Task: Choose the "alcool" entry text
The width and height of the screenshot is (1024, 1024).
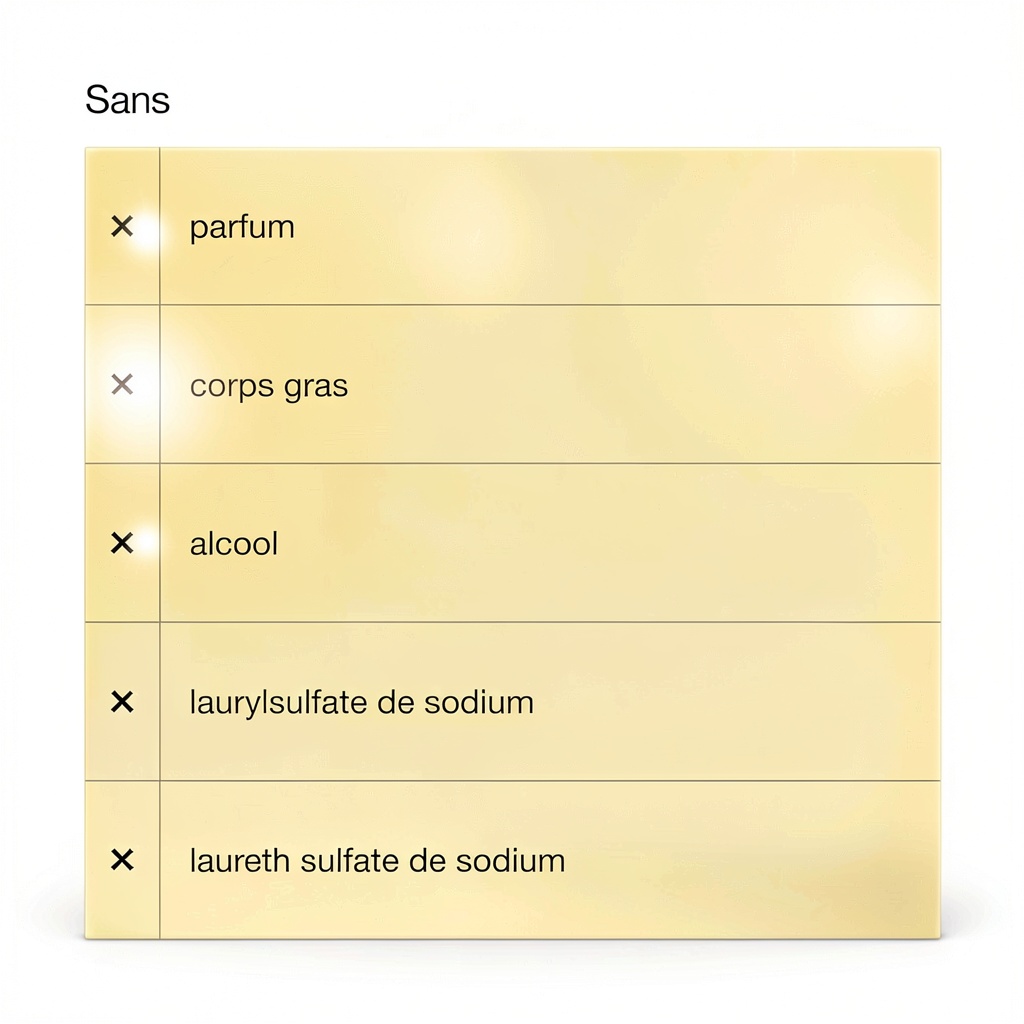Action: point(233,544)
